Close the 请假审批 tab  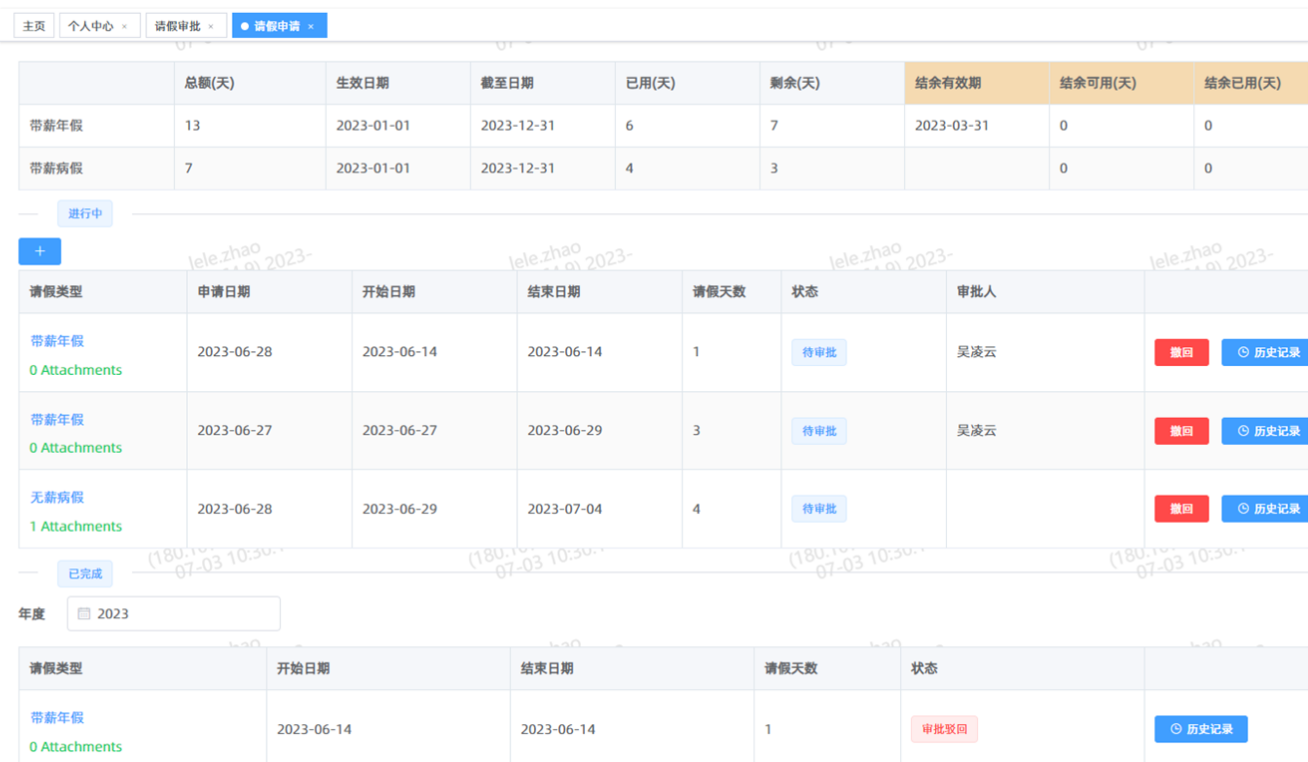pos(211,27)
